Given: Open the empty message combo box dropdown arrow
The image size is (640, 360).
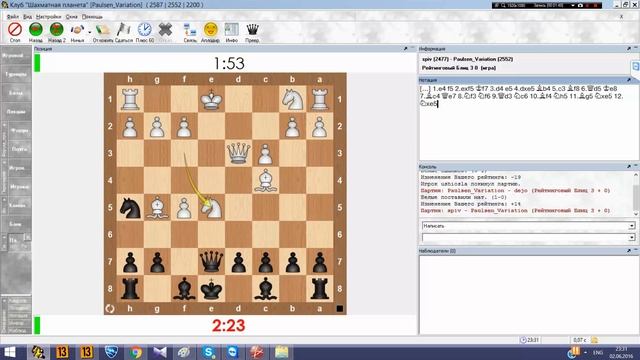Looking at the screenshot, I should [632, 238].
